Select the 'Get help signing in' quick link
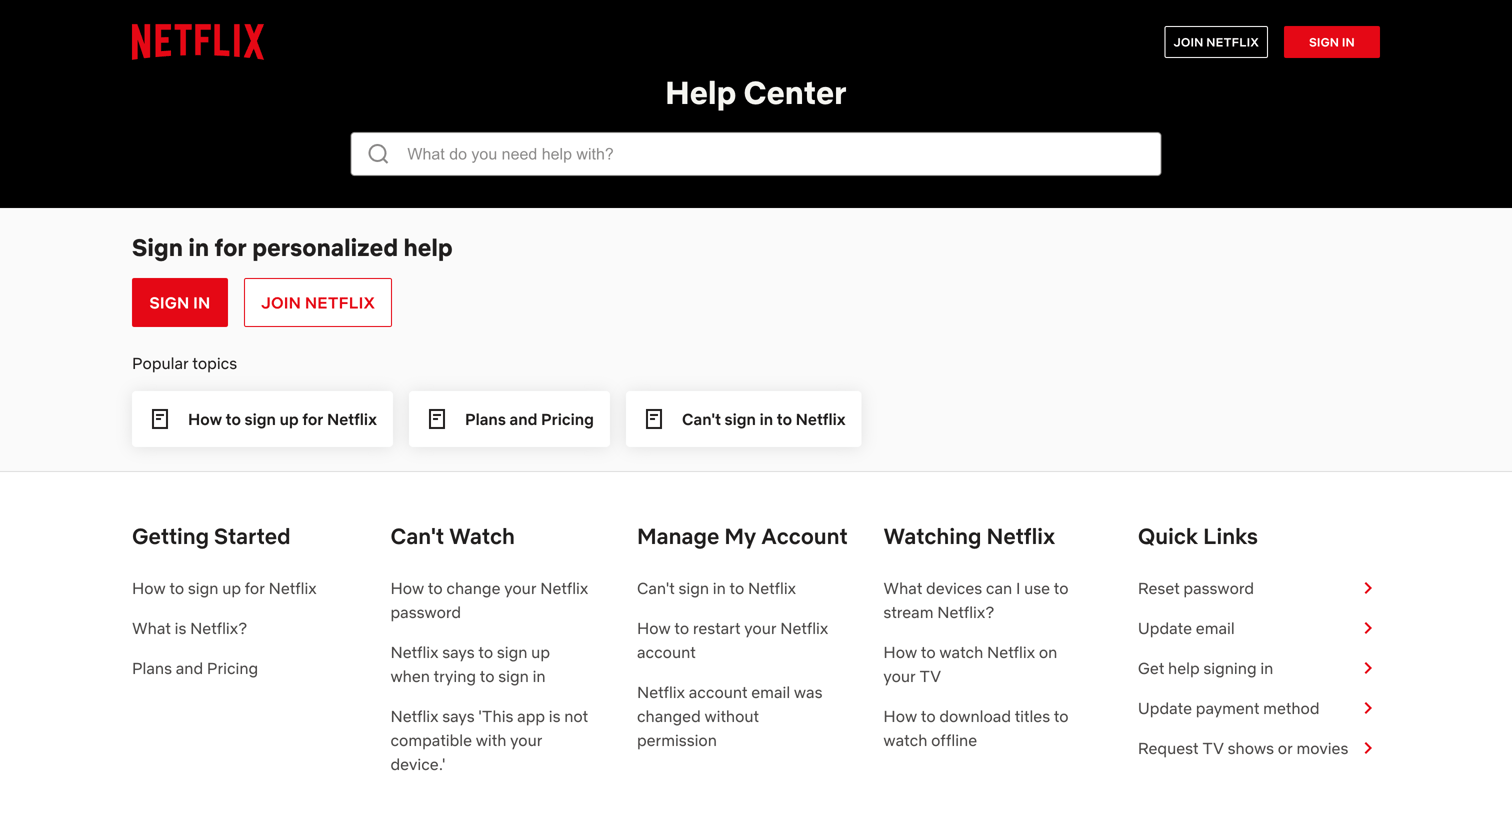This screenshot has height=814, width=1512. [x=1205, y=668]
